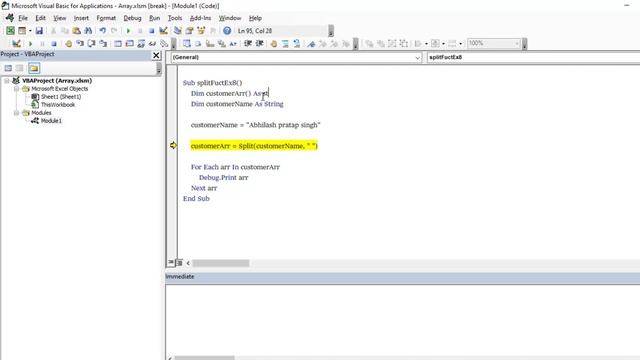Toggle Folders in the Project Explorer
This screenshot has height=360, width=640.
click(34, 68)
